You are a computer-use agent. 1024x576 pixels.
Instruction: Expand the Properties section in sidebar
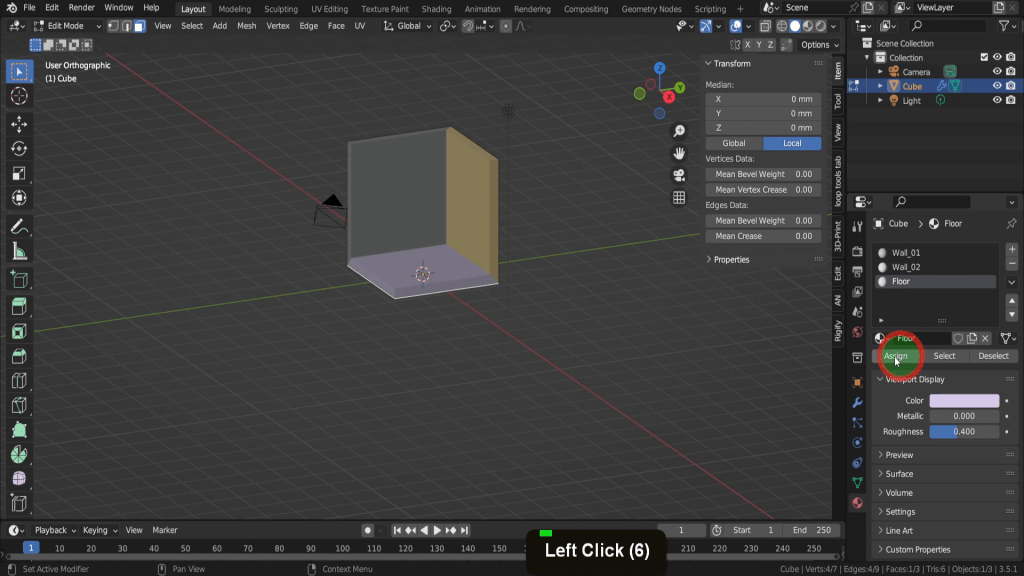731,259
